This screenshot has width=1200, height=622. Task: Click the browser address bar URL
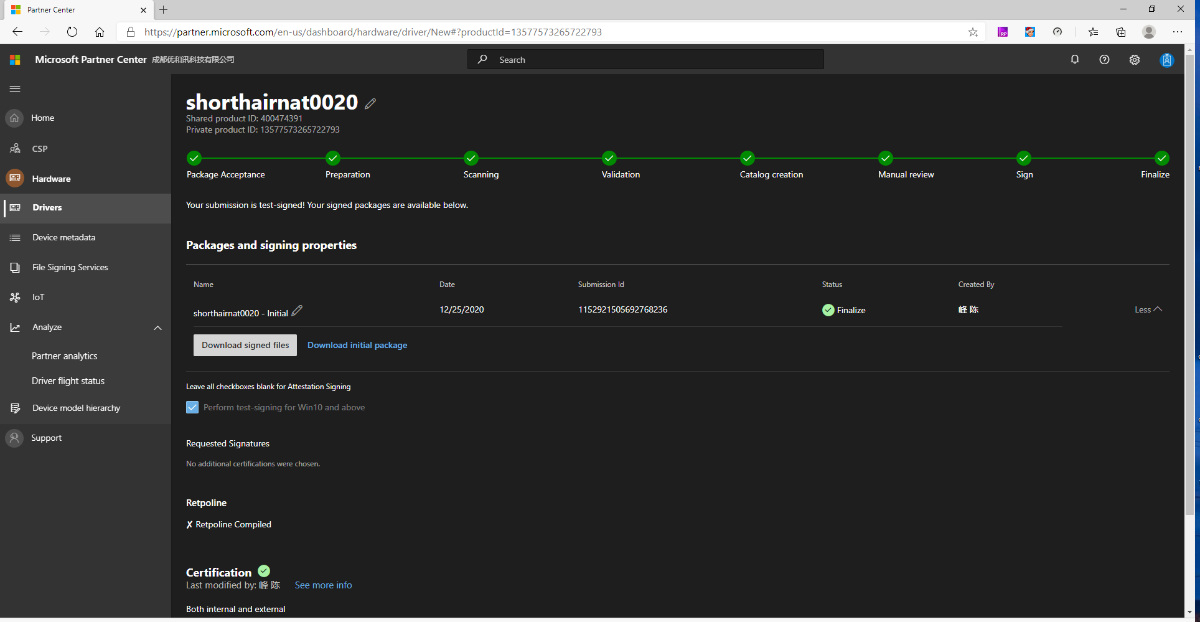373,32
